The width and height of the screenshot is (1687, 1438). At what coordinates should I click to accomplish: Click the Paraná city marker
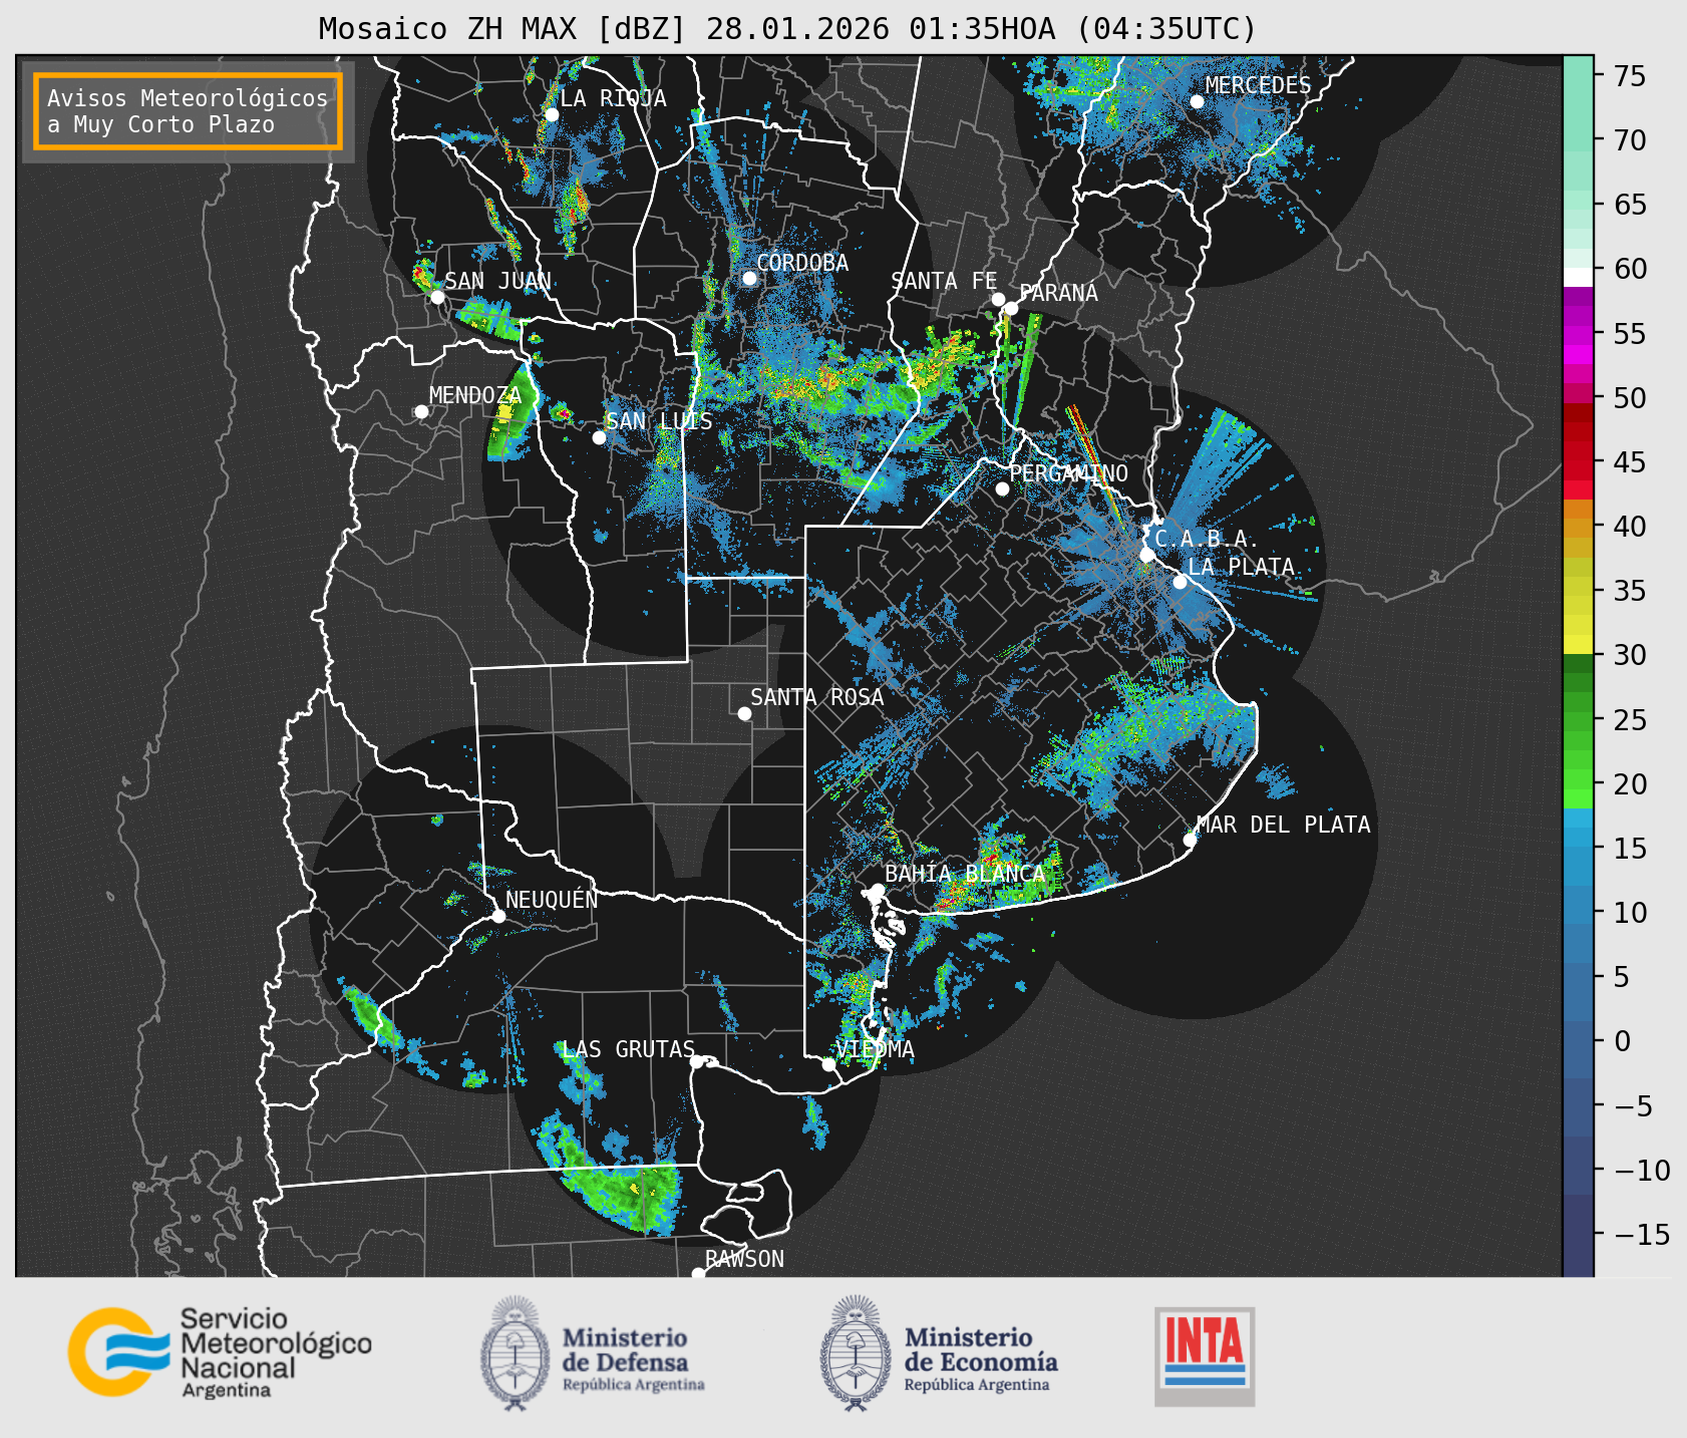pos(1011,308)
